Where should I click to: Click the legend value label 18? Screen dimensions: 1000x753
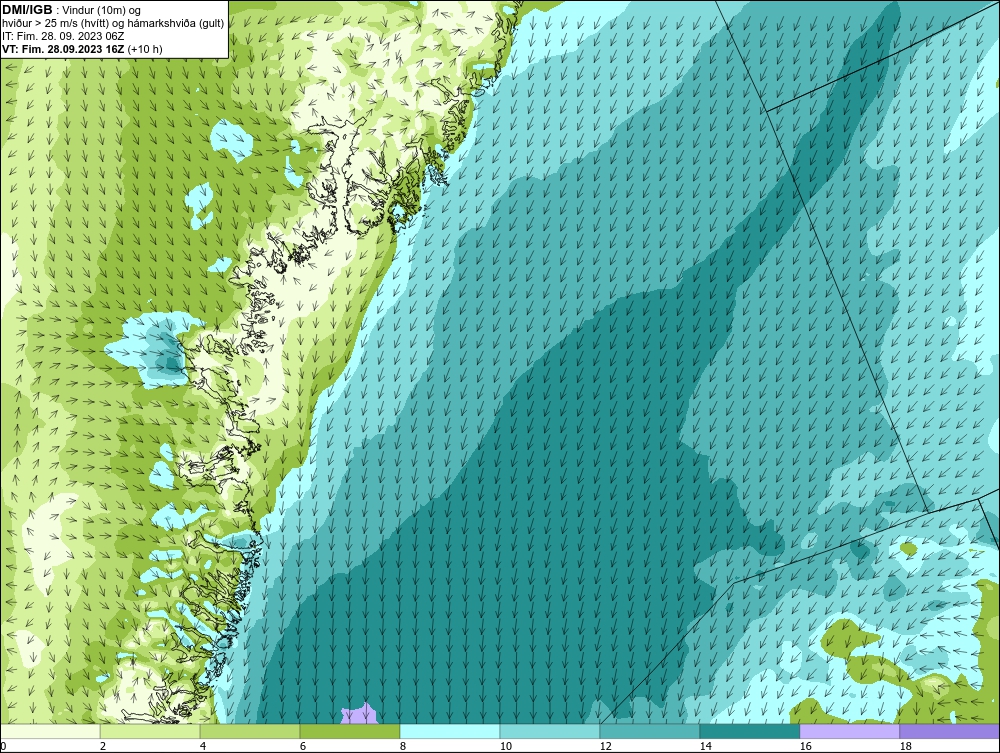pyautogui.click(x=906, y=746)
